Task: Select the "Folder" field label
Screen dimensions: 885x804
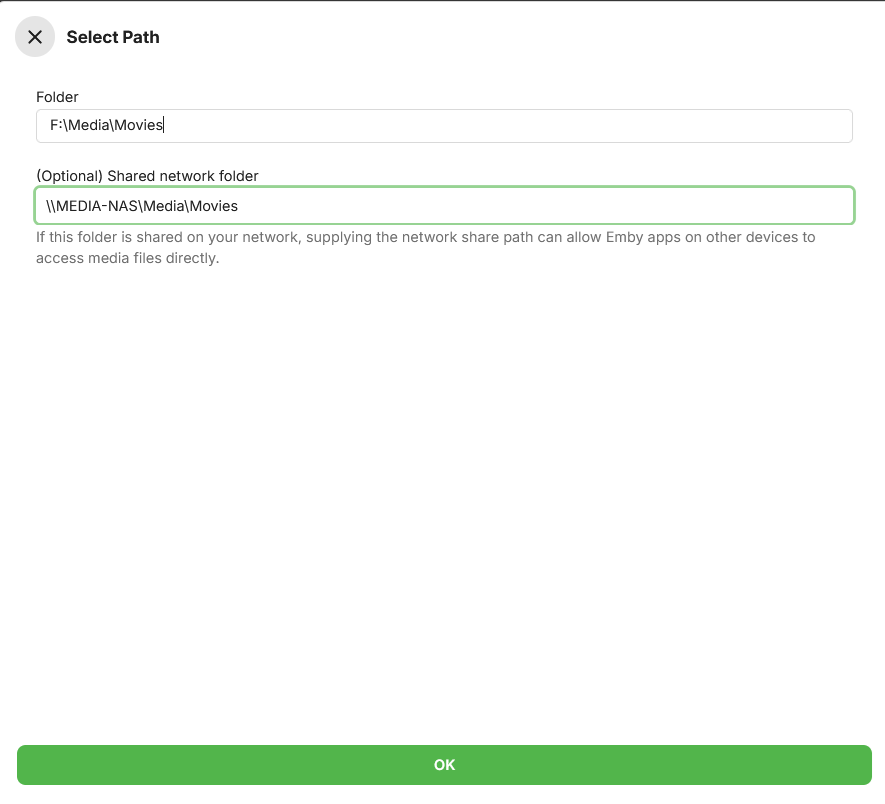Action: pyautogui.click(x=57, y=97)
